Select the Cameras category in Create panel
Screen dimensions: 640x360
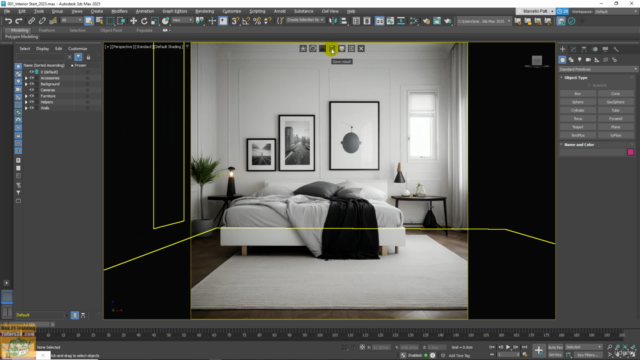click(x=588, y=60)
